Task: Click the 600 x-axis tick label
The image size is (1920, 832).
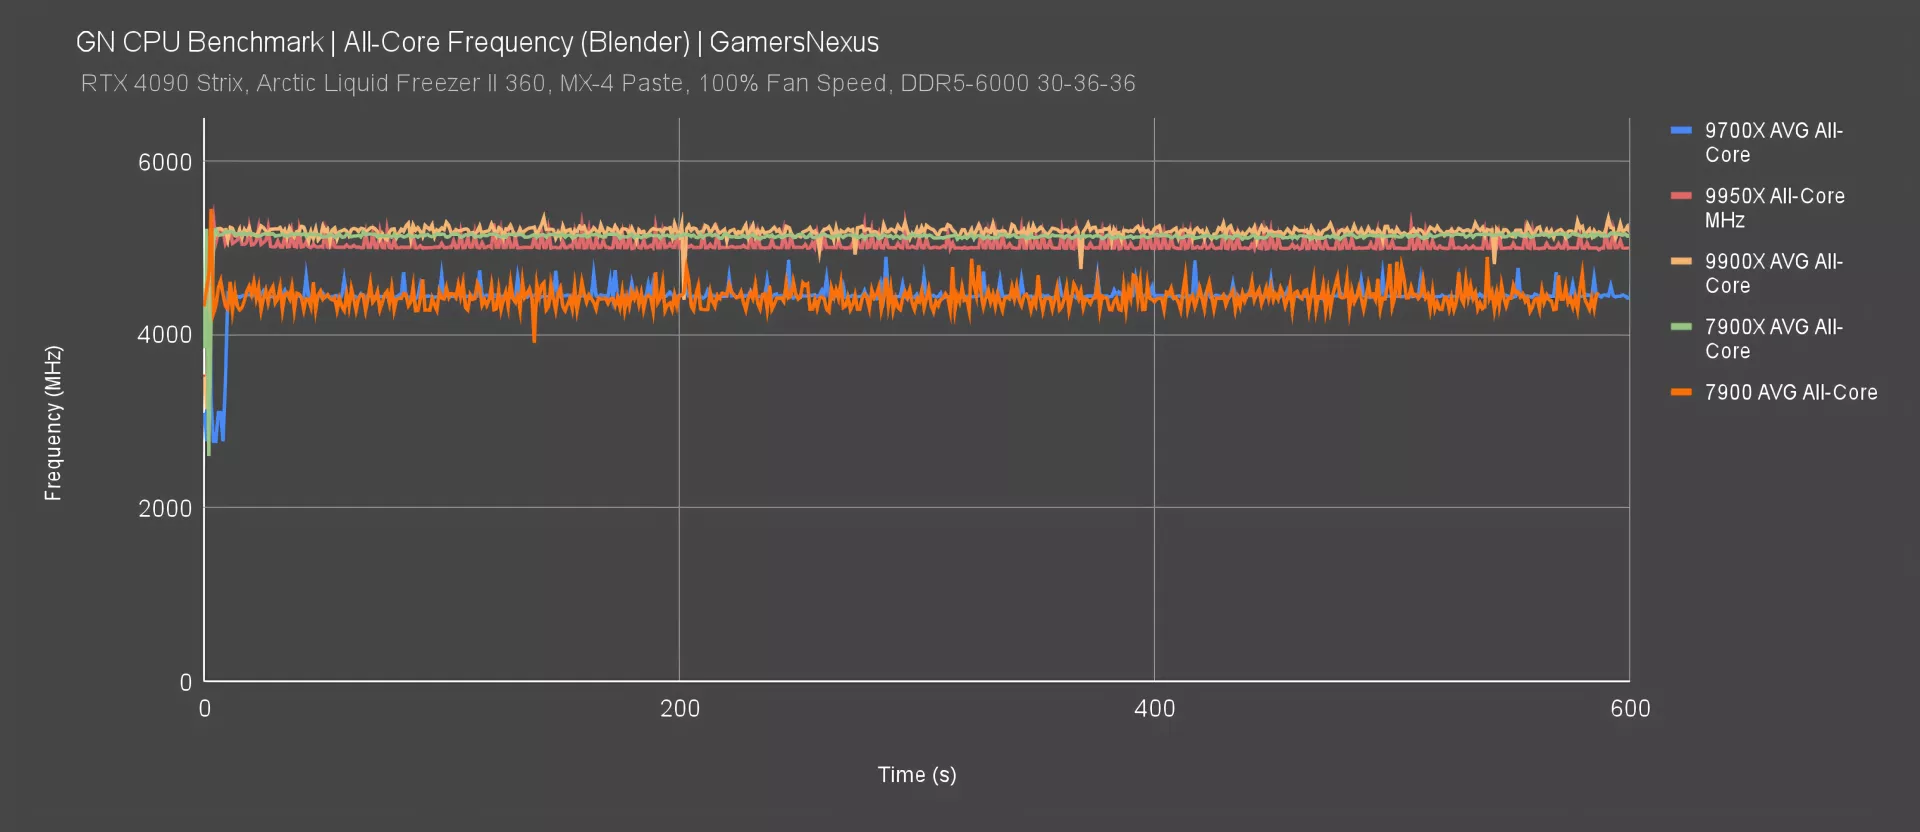Action: tap(1630, 708)
